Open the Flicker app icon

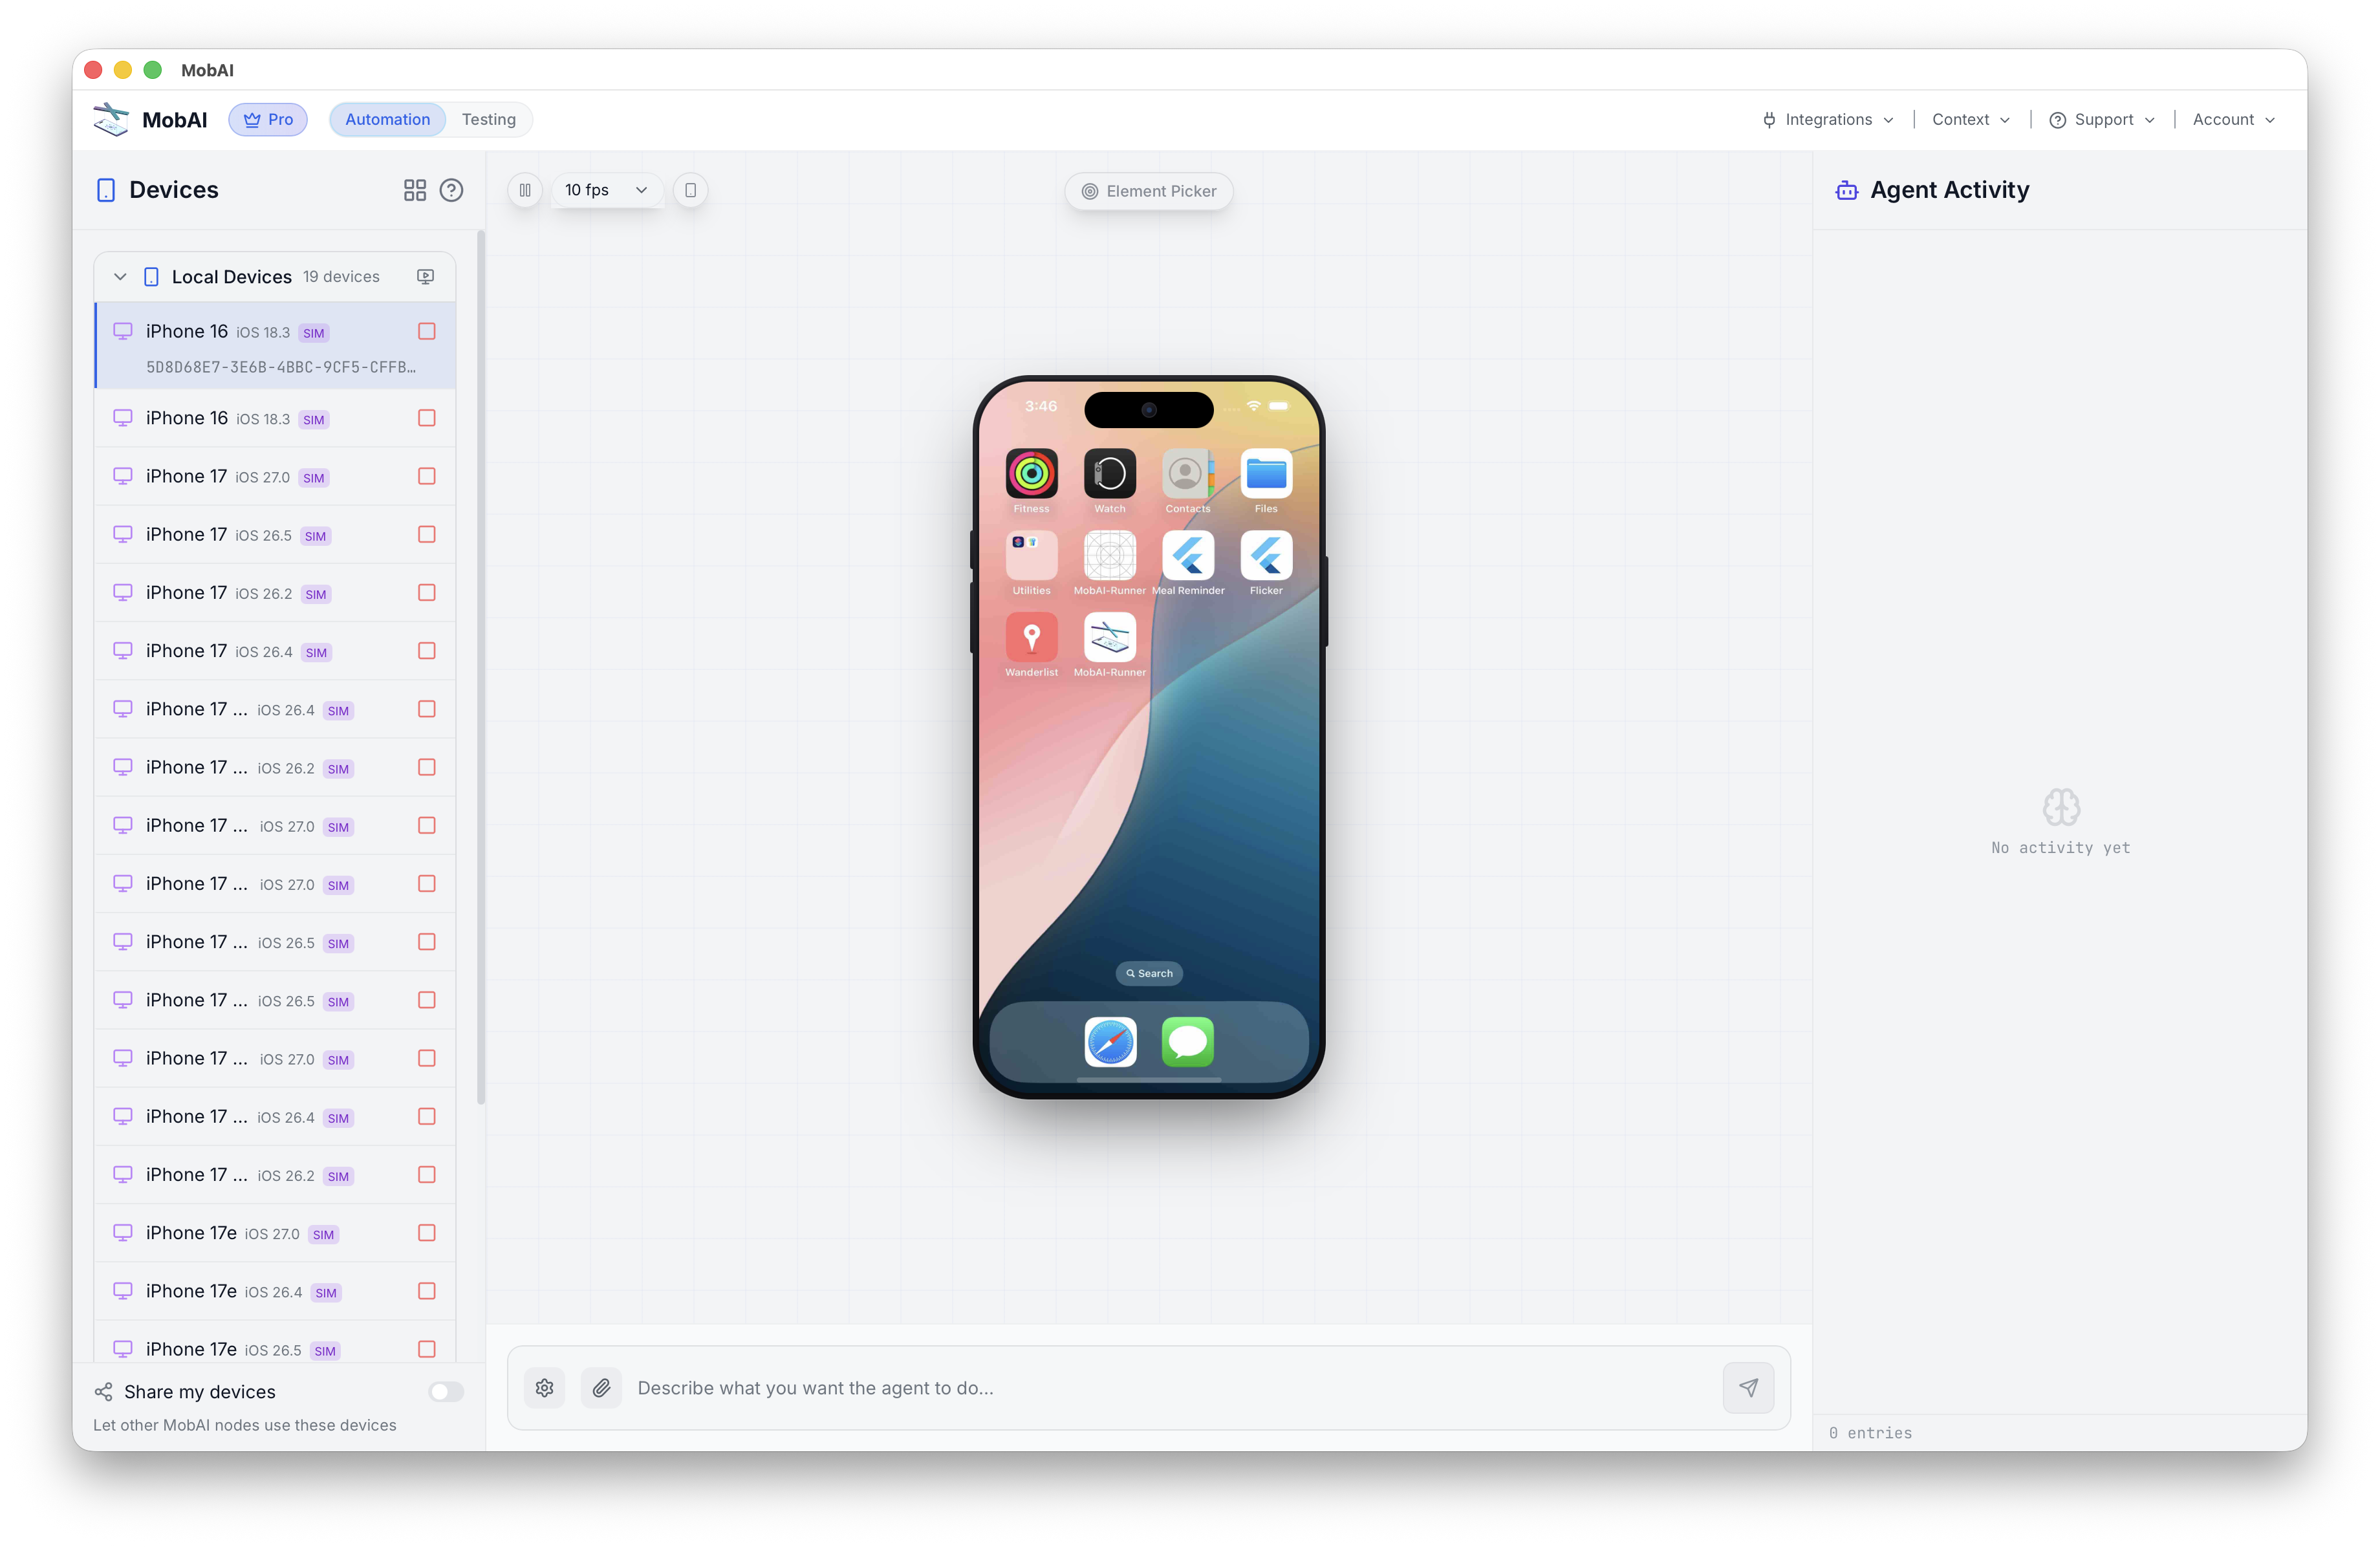(1266, 556)
